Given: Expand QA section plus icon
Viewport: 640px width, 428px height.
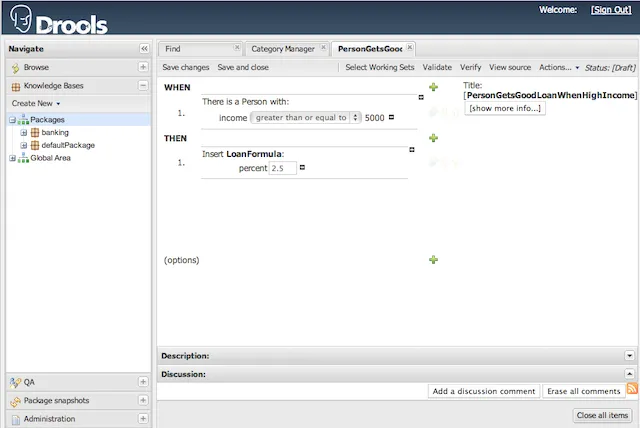Looking at the screenshot, I should click(x=143, y=382).
